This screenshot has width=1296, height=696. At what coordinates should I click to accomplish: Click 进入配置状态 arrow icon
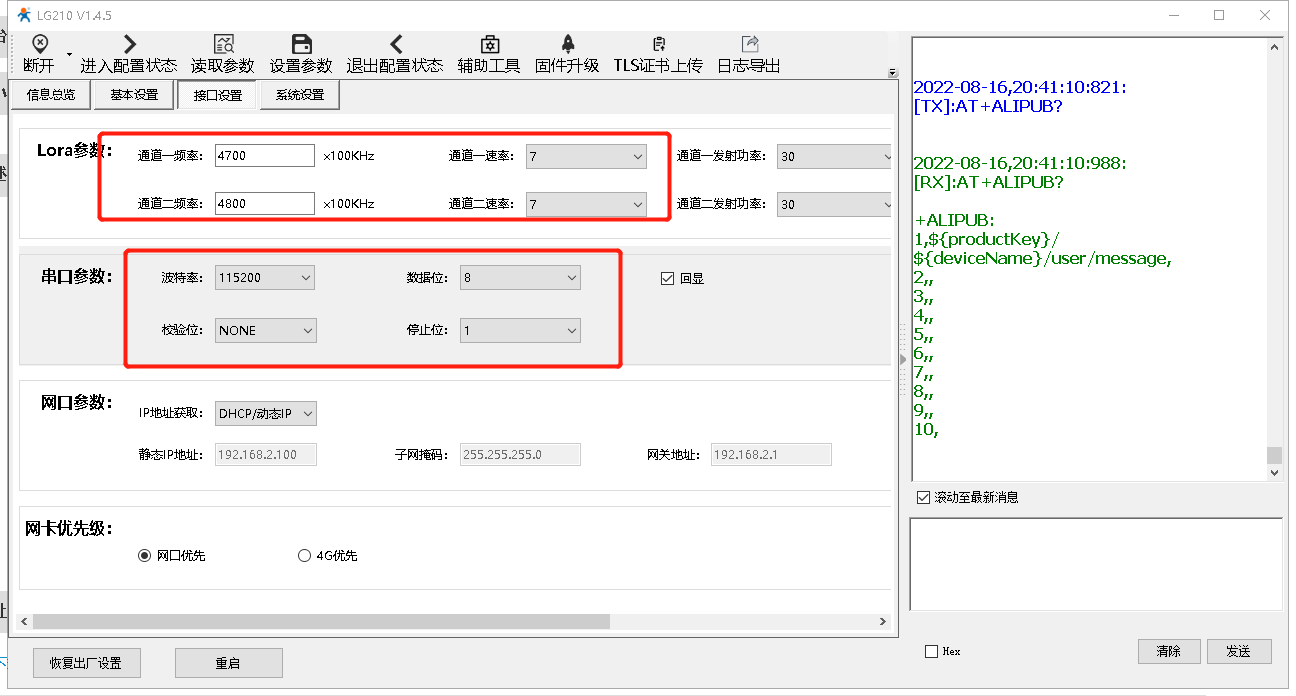click(x=128, y=44)
